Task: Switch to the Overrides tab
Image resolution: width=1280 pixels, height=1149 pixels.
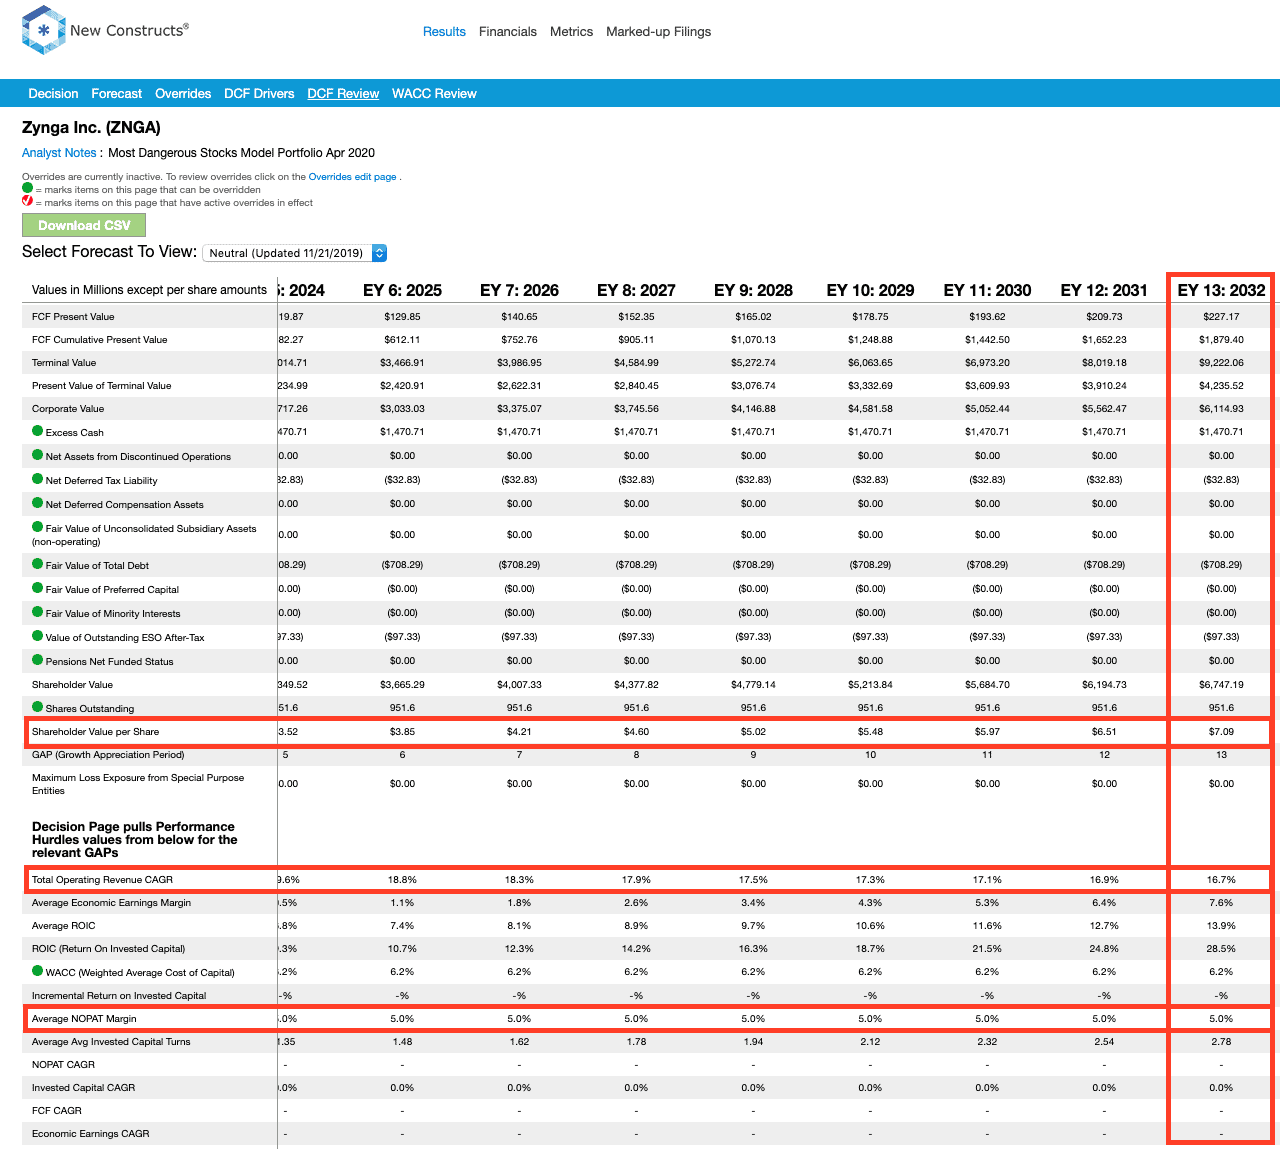Action: coord(183,93)
